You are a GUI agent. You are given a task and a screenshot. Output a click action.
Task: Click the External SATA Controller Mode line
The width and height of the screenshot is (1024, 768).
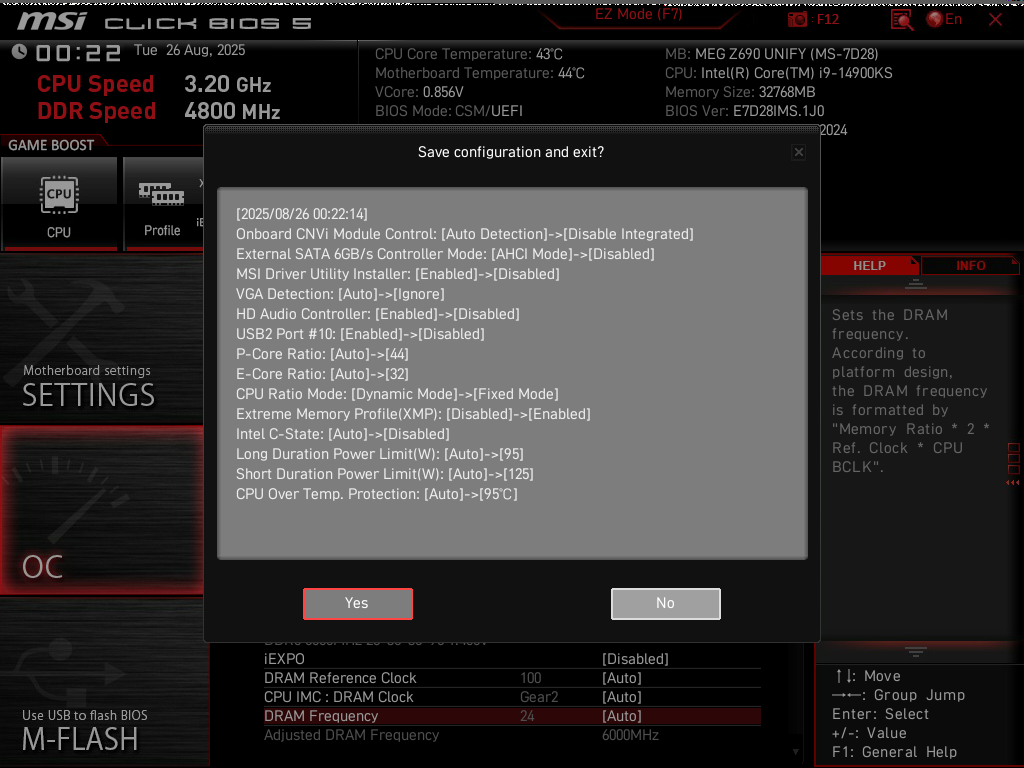point(445,254)
